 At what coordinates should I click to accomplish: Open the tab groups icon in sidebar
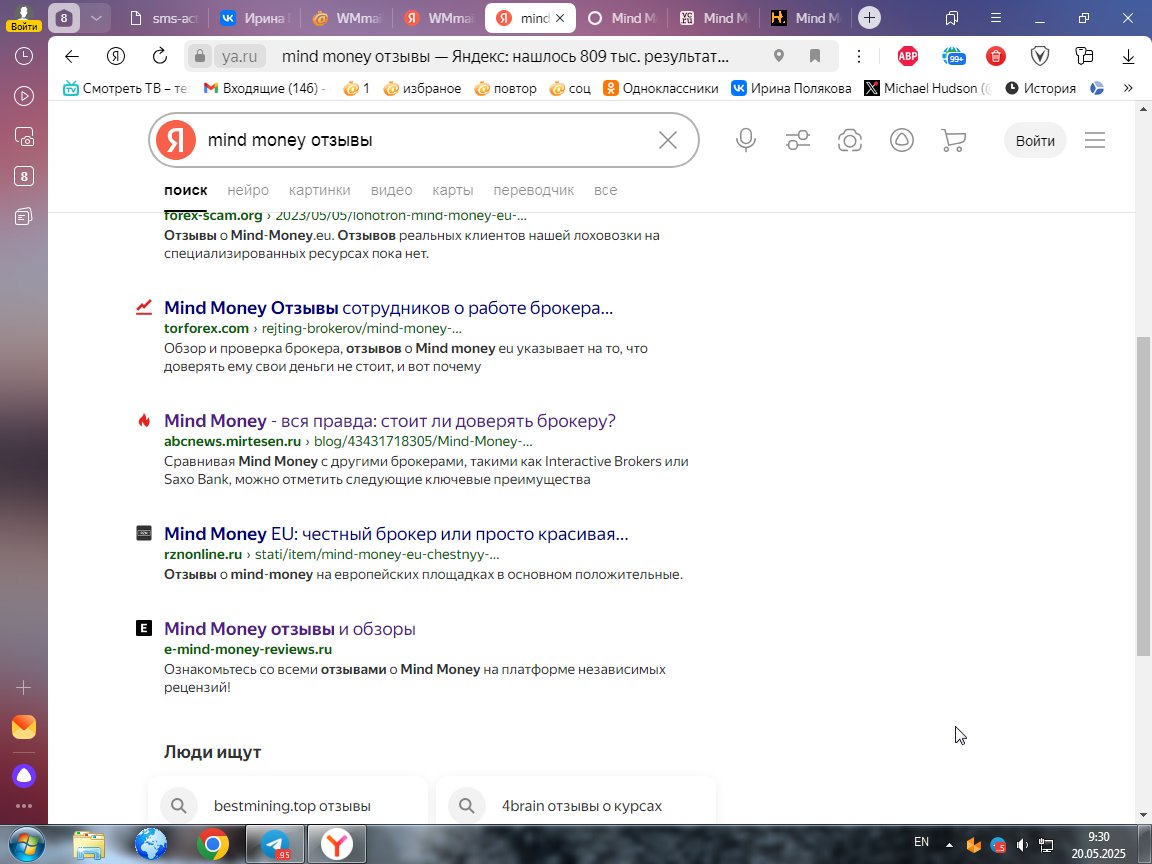(x=24, y=176)
